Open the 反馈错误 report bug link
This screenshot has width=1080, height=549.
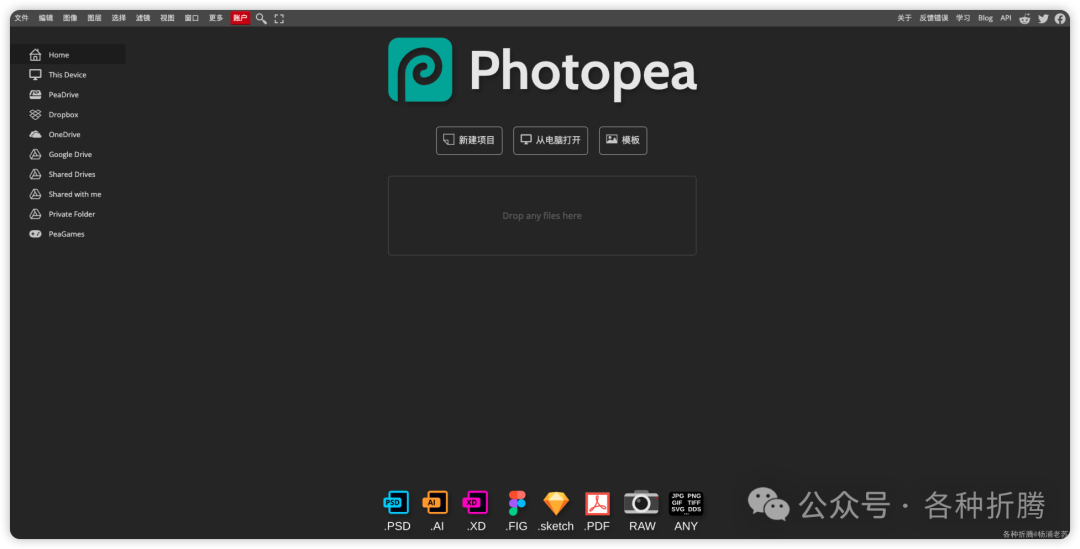click(x=933, y=19)
